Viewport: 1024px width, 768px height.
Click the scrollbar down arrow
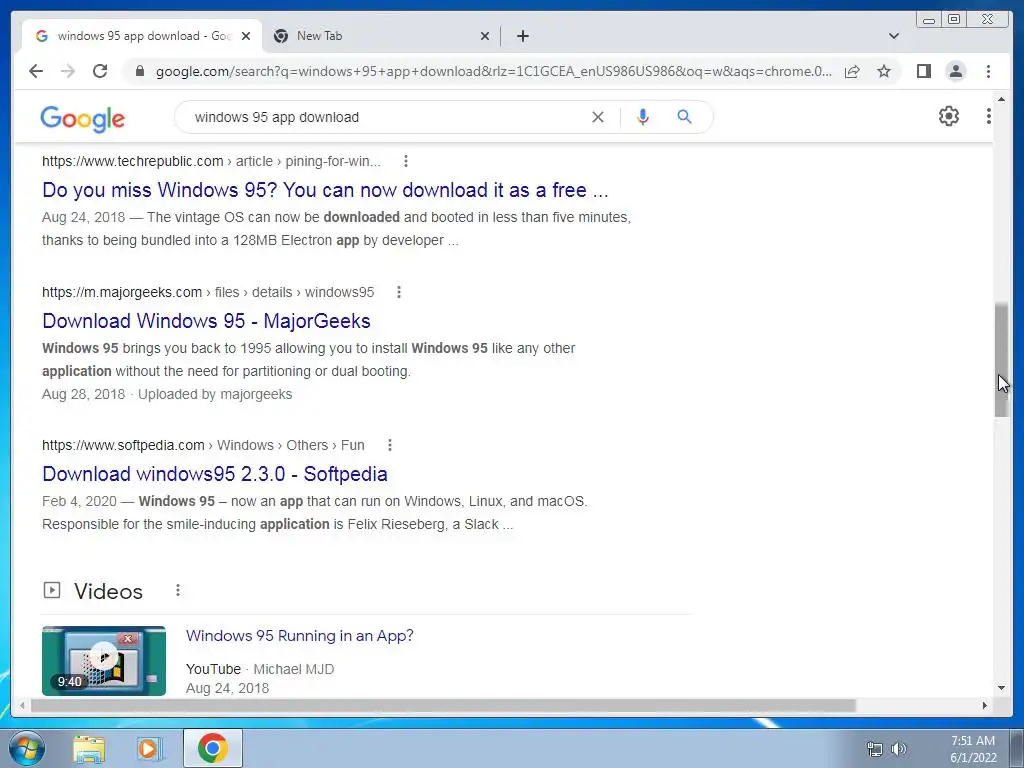[1001, 688]
